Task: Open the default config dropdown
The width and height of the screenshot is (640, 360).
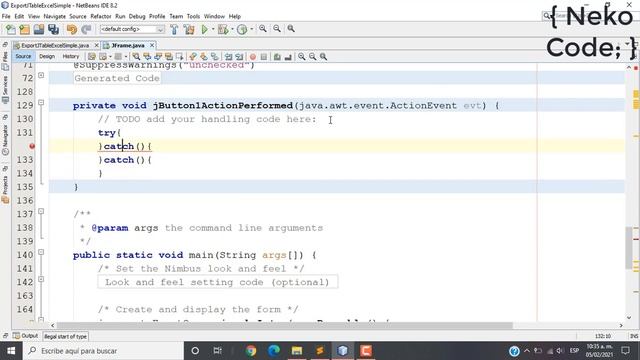Action: 132,29
